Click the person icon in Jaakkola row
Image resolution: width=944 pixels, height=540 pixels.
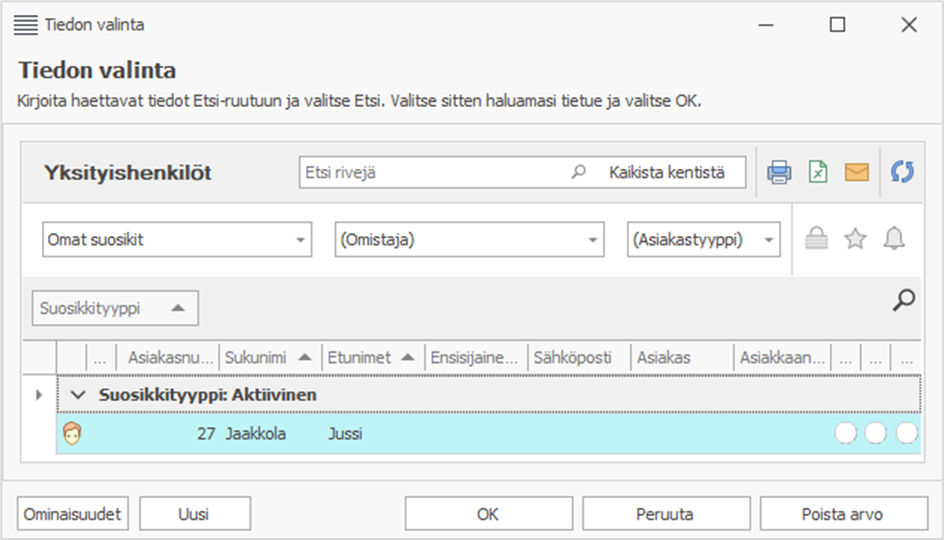tap(72, 434)
